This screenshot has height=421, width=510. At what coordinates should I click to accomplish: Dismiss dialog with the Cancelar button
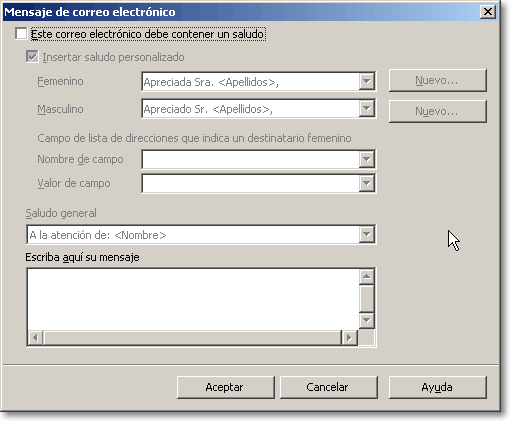[x=328, y=387]
